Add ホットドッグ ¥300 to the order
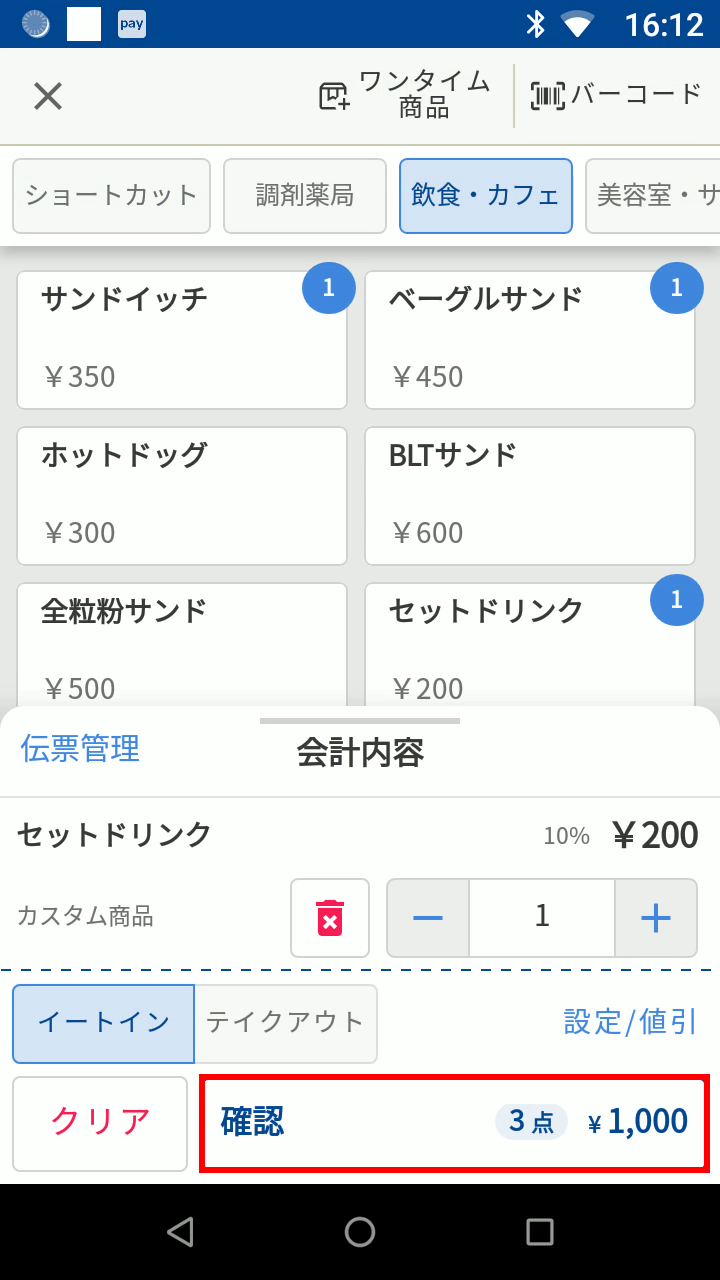720x1280 pixels. click(x=182, y=496)
